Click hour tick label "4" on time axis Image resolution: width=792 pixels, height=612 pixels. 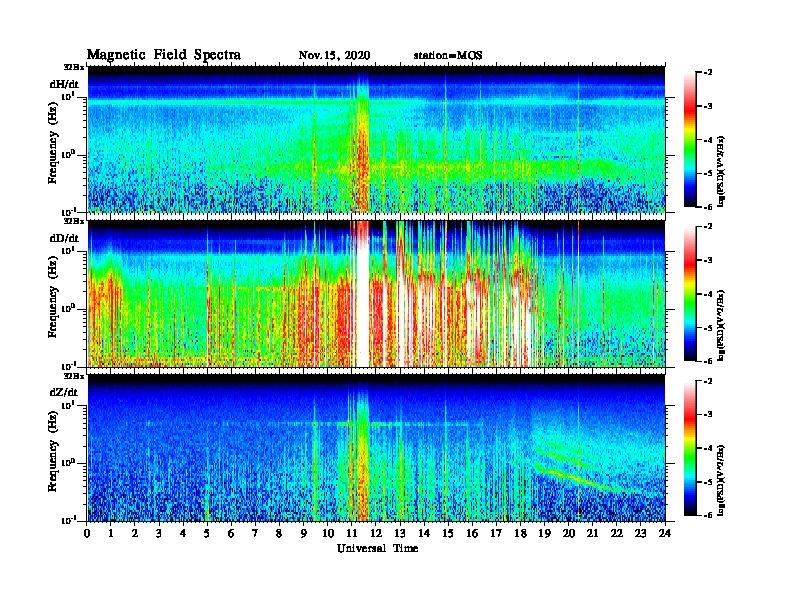pos(183,533)
